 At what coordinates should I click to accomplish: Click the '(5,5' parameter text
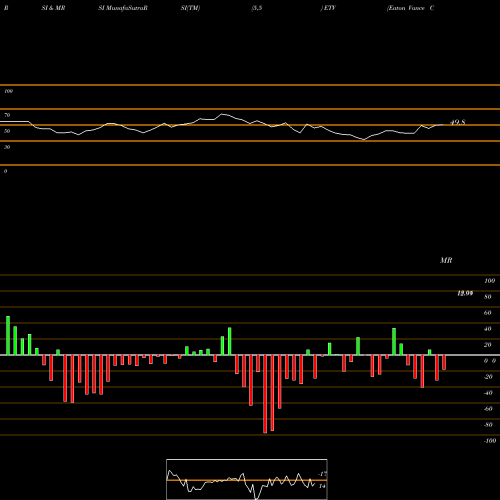point(257,8)
